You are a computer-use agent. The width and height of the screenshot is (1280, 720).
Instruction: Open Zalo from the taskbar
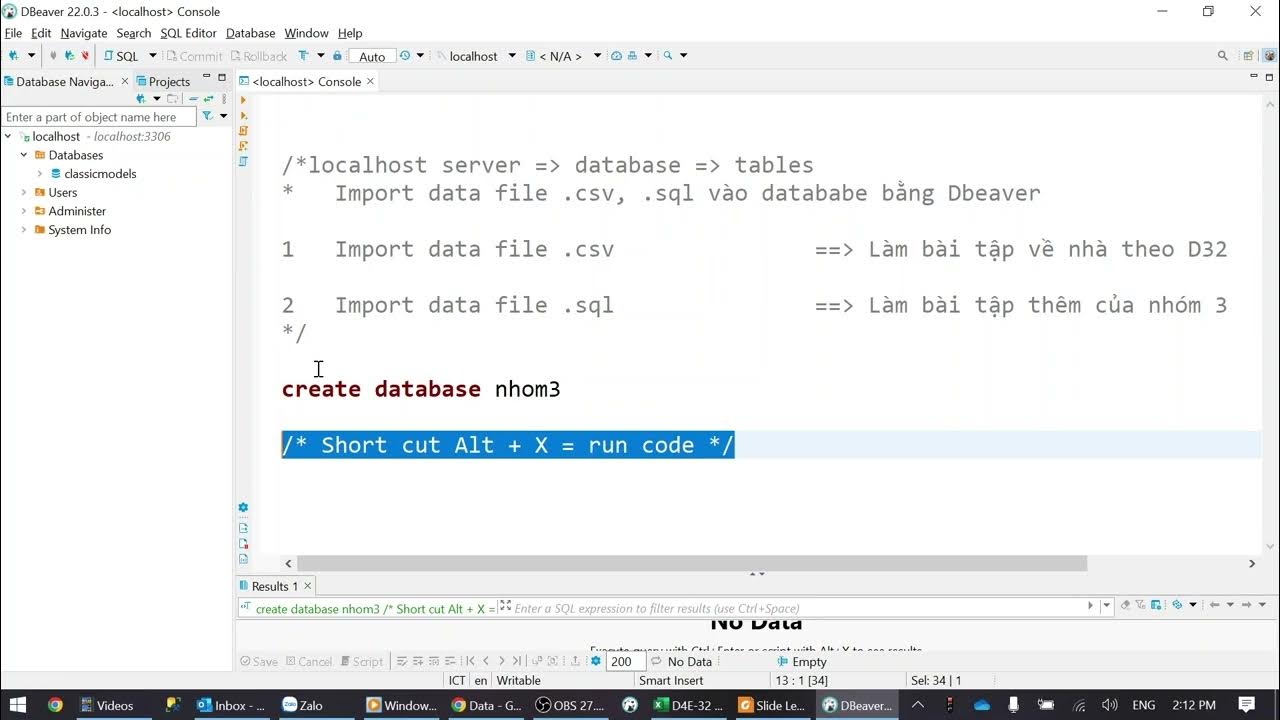coord(303,705)
